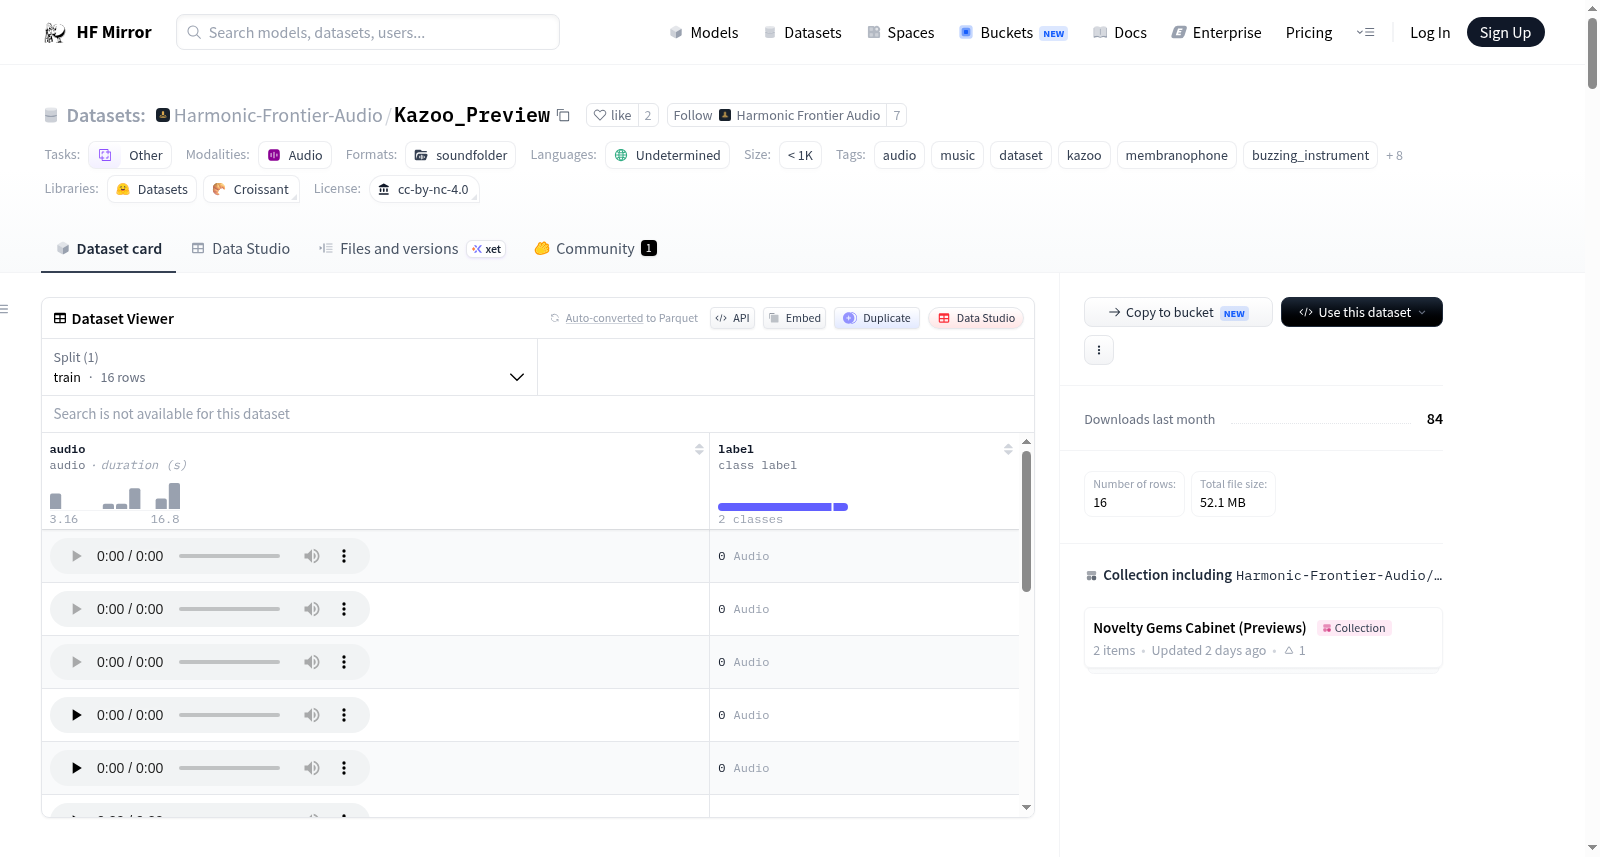Seek on the third audio progress bar
Screen dimensions: 1600x857
click(229, 662)
